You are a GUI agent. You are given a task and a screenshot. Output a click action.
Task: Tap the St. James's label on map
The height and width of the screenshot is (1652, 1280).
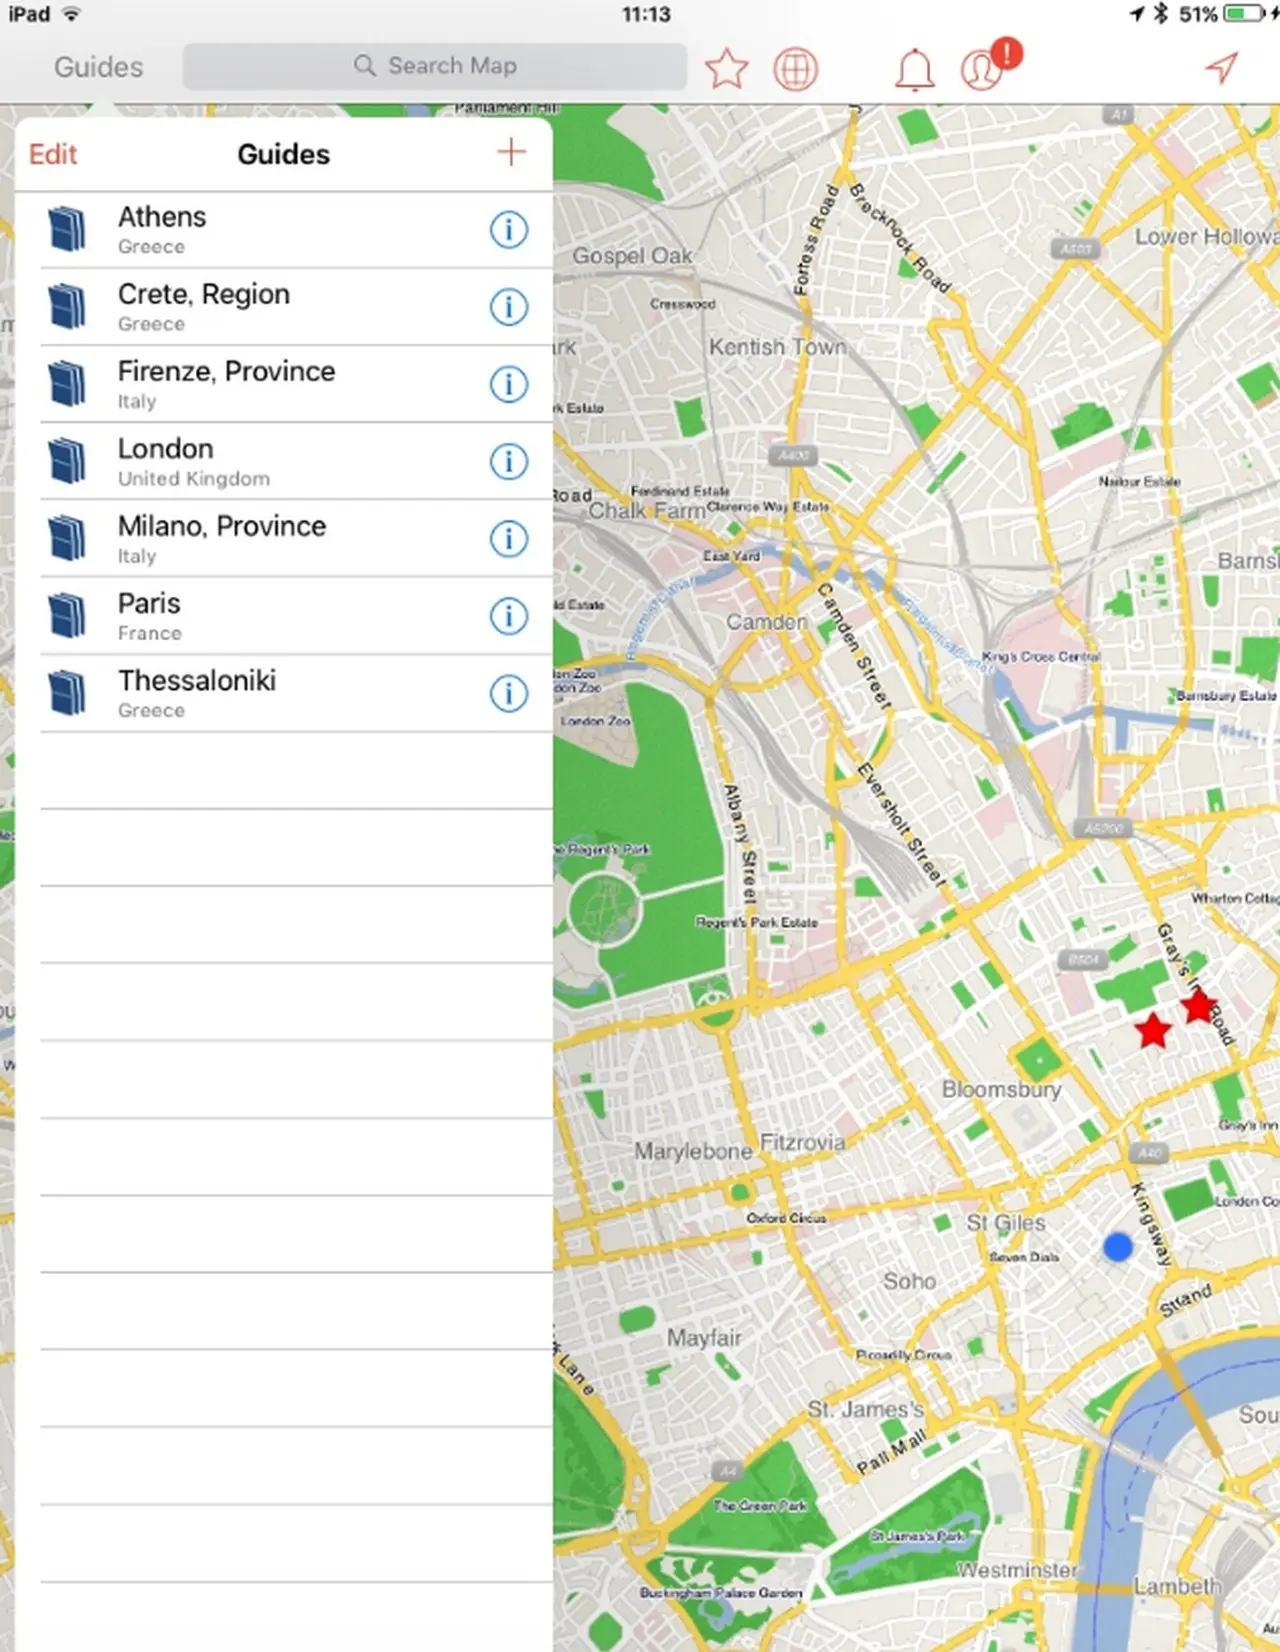(866, 1409)
